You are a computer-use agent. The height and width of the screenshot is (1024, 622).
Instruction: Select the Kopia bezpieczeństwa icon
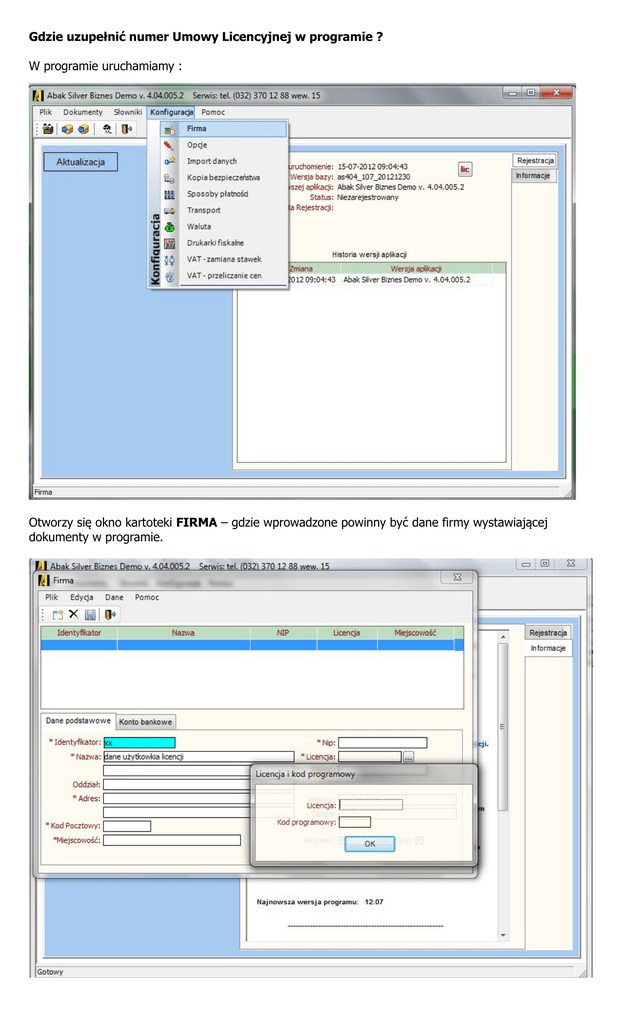tap(170, 178)
